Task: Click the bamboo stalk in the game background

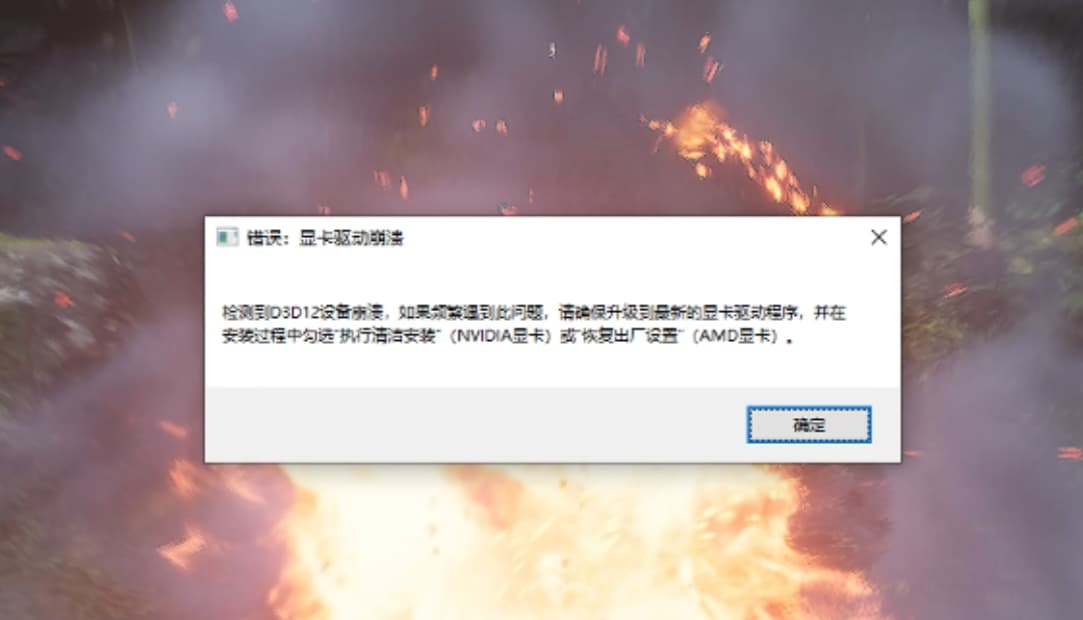Action: point(979,110)
